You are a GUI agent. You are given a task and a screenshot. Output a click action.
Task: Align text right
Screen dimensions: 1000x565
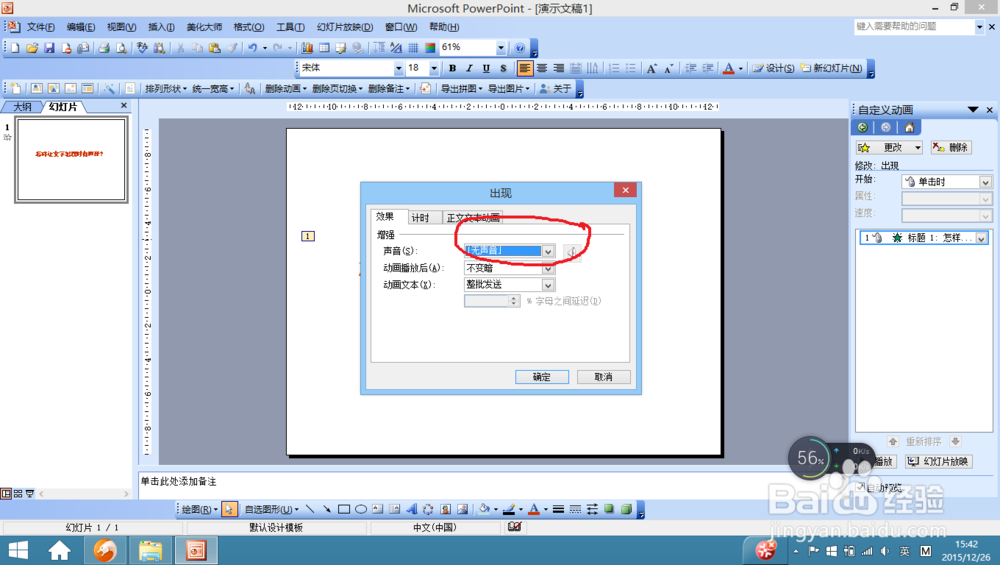559,68
